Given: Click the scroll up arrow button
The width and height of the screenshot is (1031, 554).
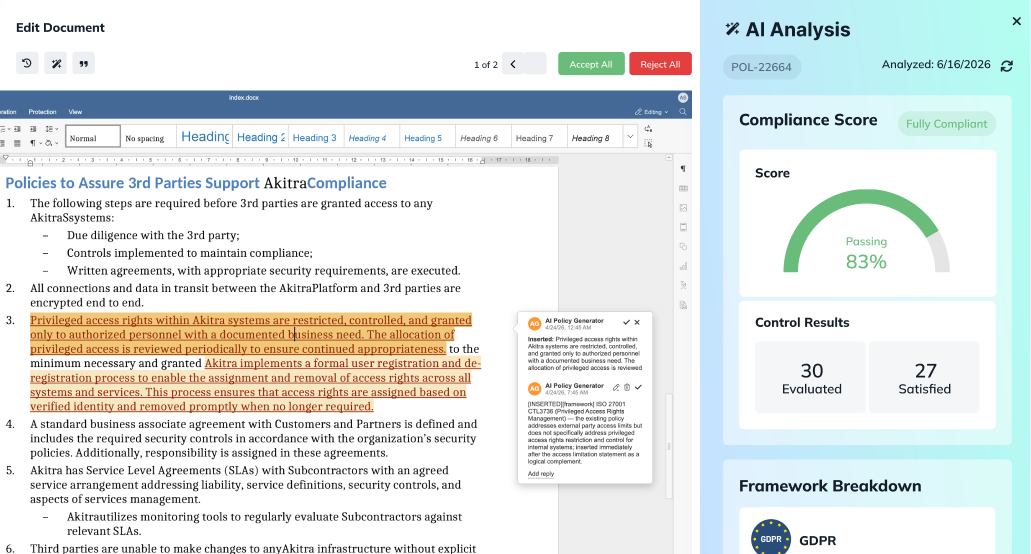Looking at the screenshot, I should 669,158.
